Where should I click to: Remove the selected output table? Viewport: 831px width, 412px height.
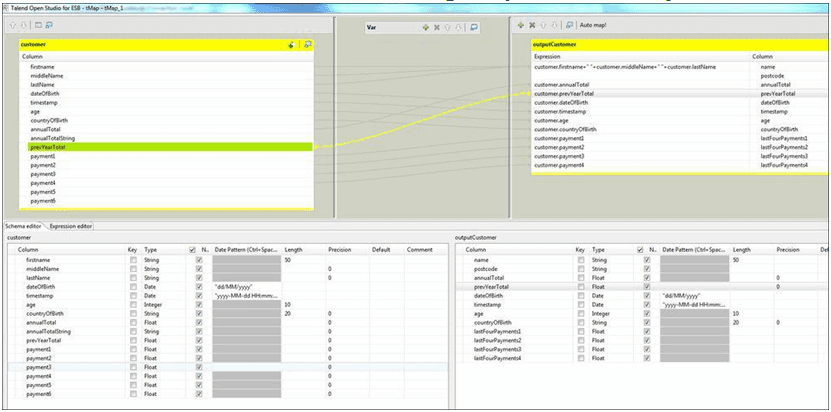531,24
